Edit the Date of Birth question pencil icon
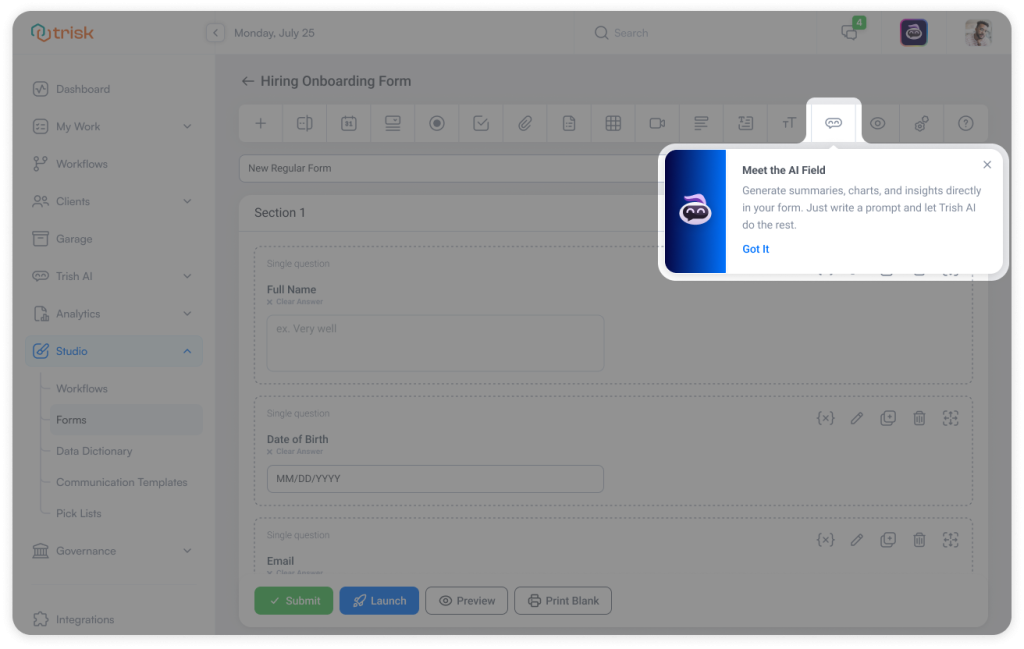This screenshot has width=1024, height=649. 857,418
